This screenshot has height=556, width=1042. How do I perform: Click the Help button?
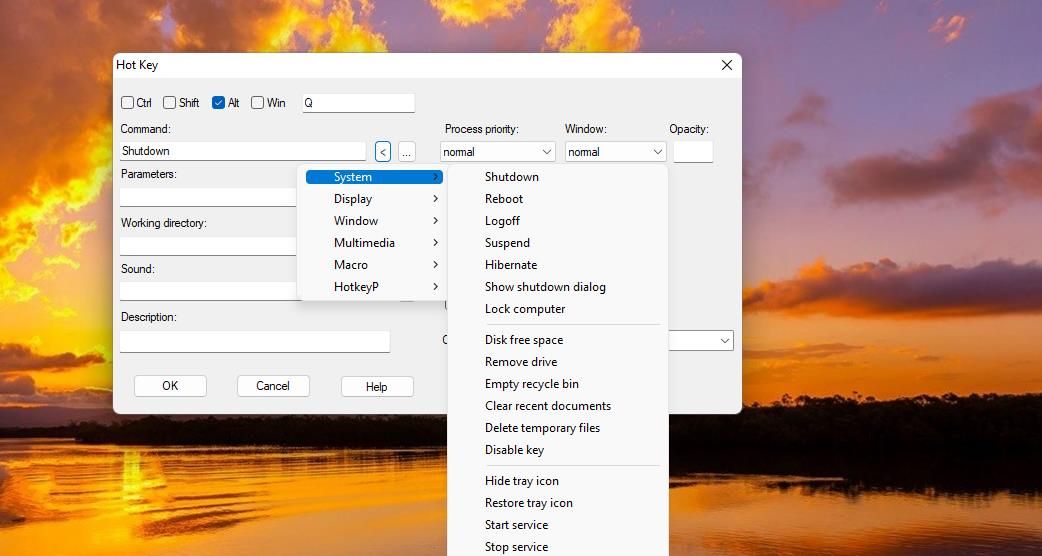point(376,387)
